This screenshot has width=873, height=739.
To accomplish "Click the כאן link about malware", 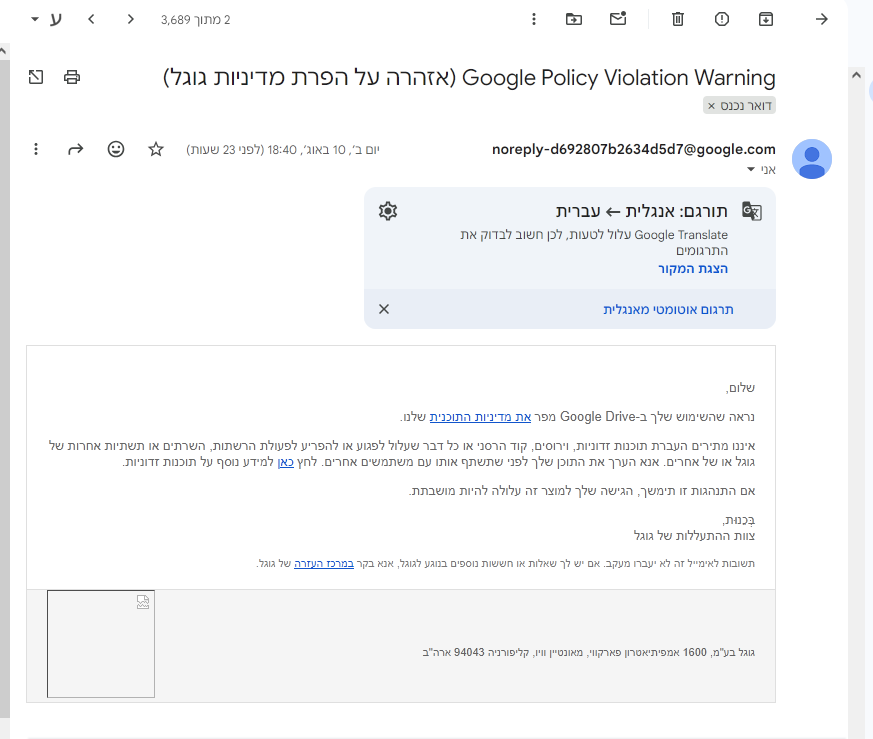I will pos(286,462).
